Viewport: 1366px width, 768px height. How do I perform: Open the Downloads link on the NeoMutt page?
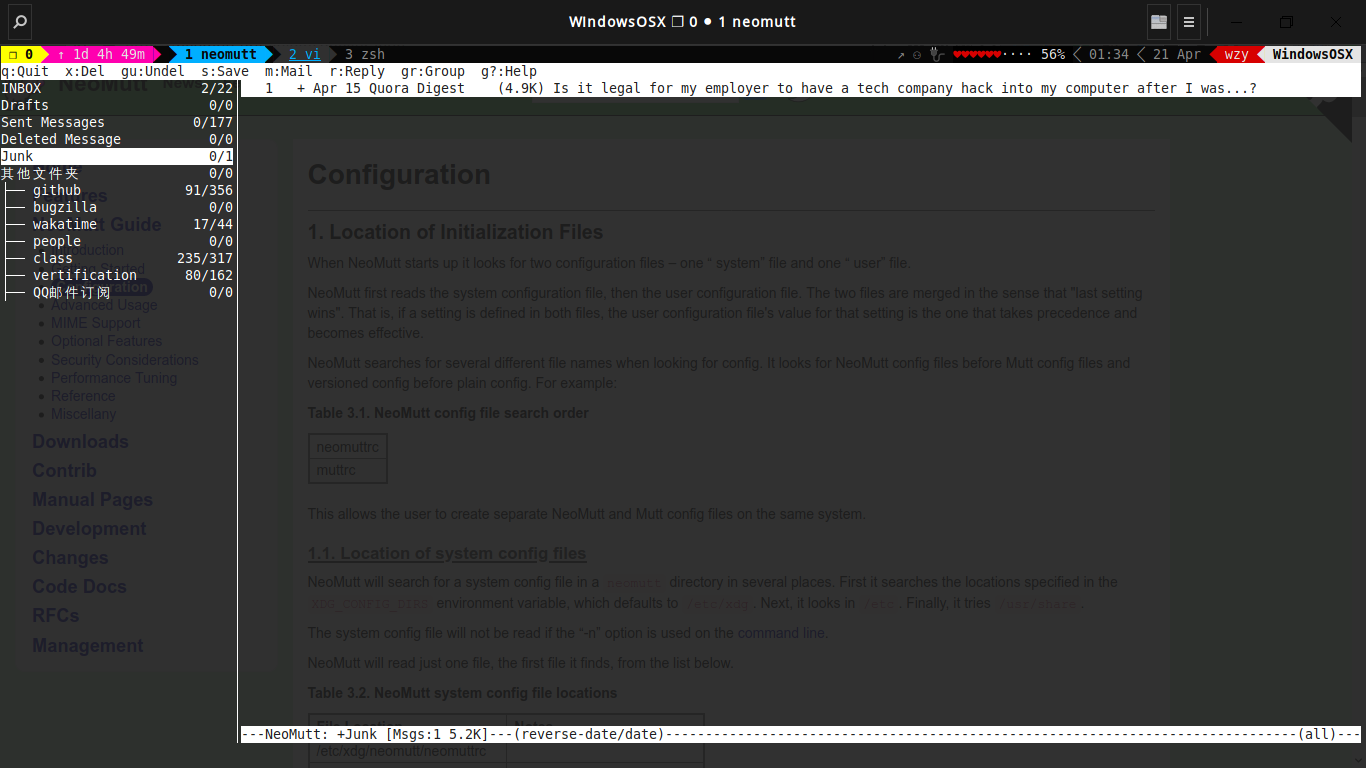pos(80,441)
